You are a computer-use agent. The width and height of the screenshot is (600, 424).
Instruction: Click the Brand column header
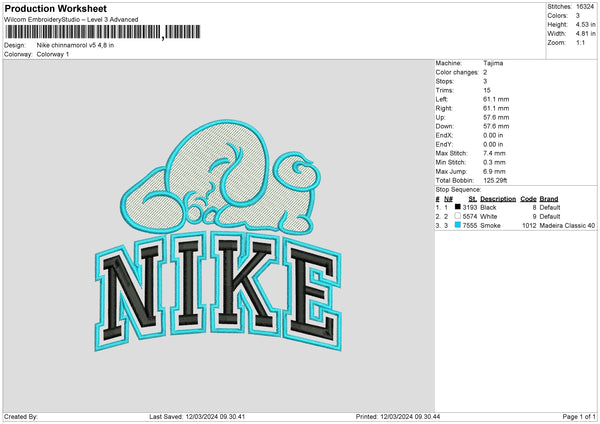tap(549, 199)
